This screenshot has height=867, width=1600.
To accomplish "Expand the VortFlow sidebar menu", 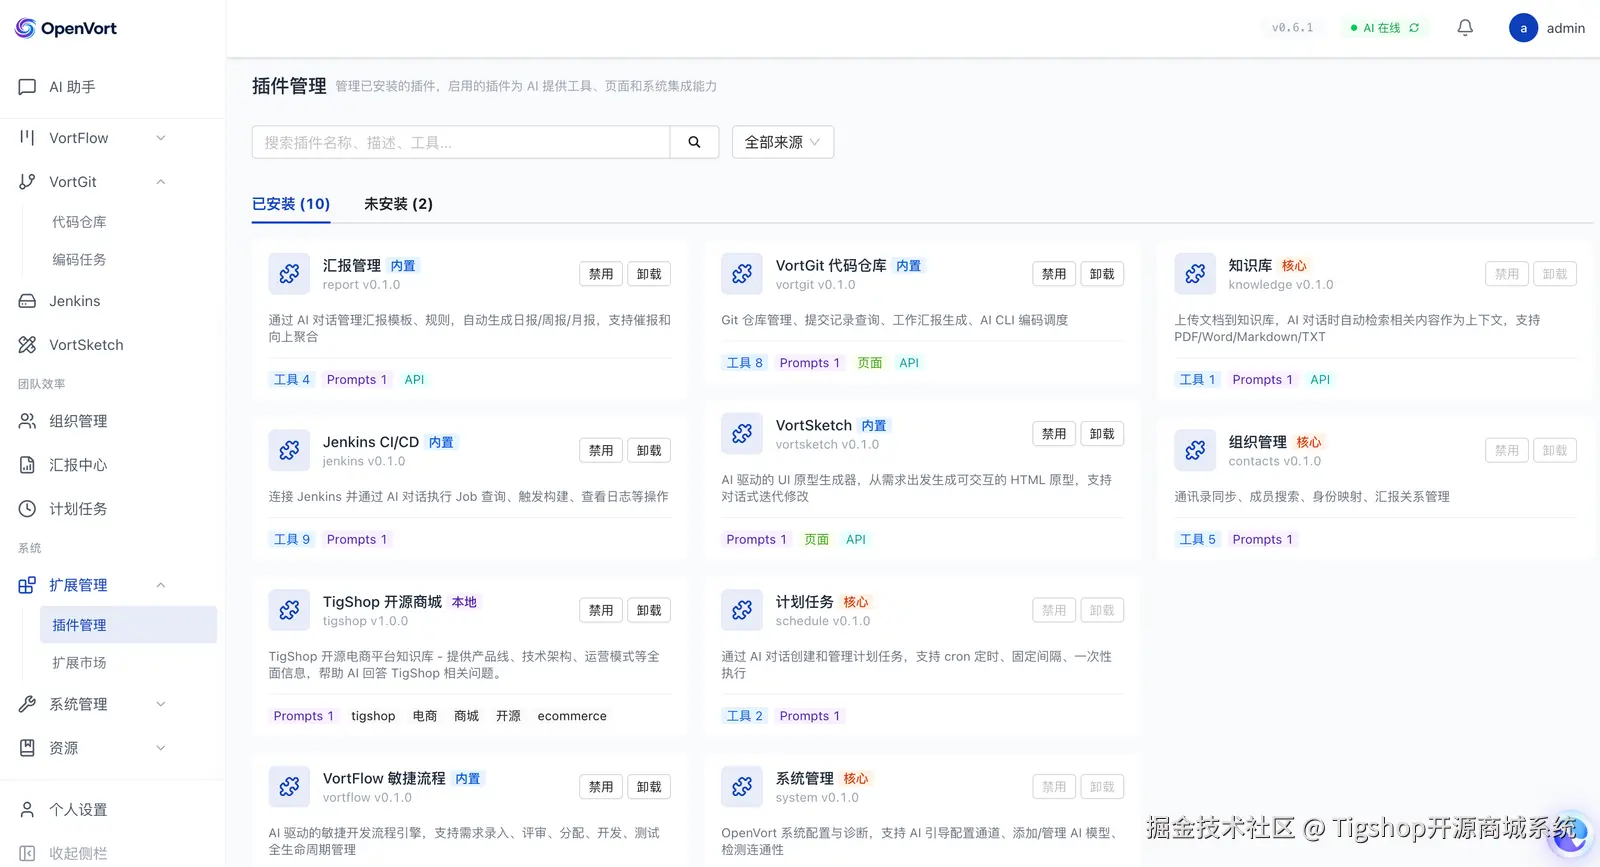I will click(161, 138).
